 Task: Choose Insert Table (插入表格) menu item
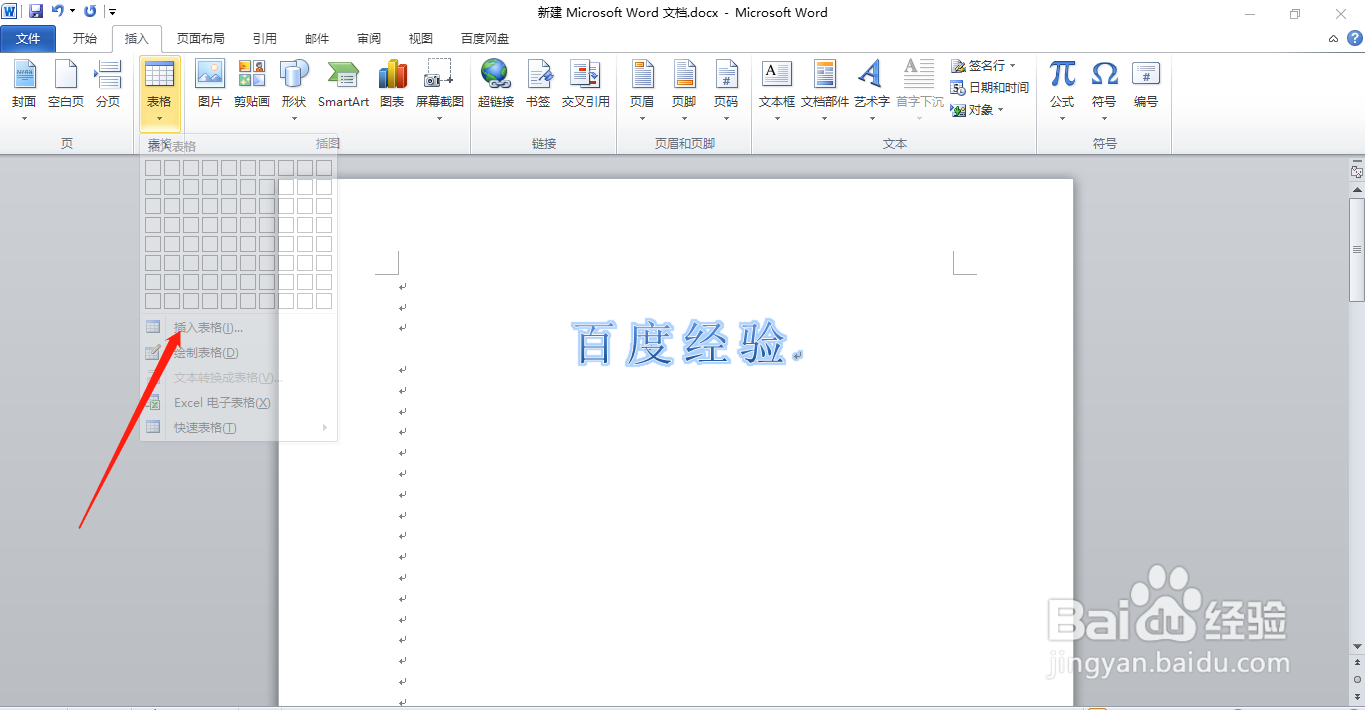pyautogui.click(x=238, y=328)
